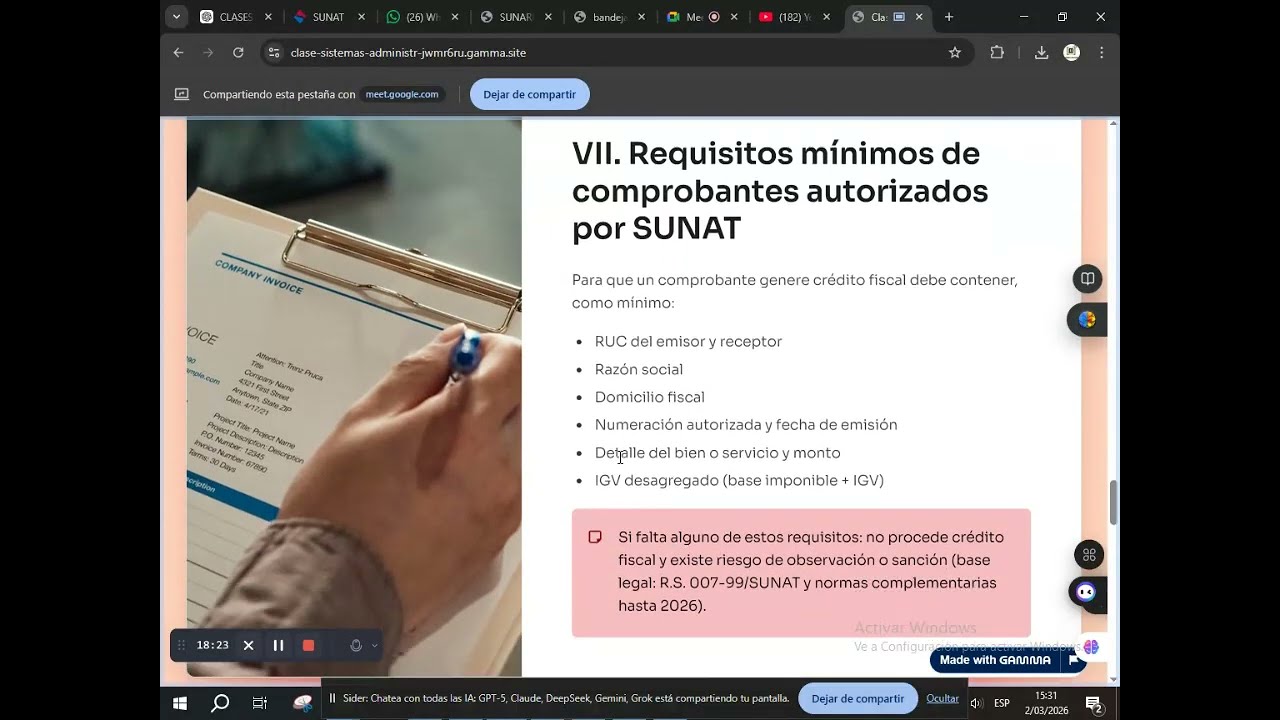Go back to previous page
The image size is (1280, 720).
[178, 53]
